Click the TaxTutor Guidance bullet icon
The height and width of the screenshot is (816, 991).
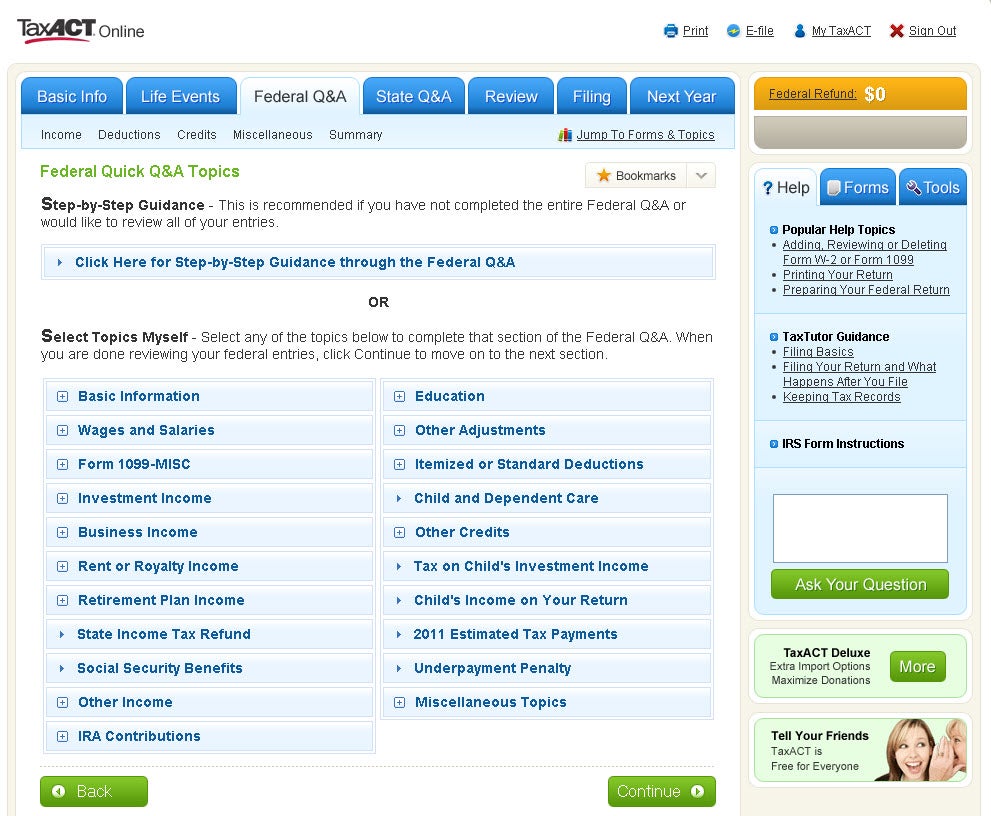[x=774, y=337]
